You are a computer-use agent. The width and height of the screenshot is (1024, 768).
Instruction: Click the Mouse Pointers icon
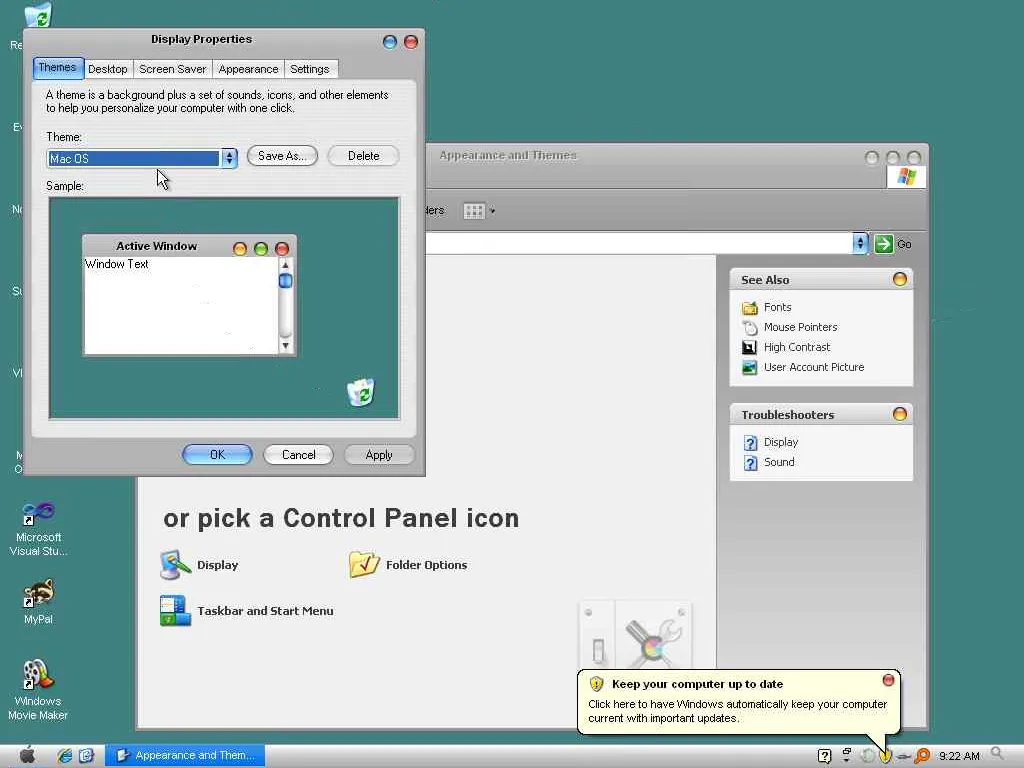click(x=750, y=327)
